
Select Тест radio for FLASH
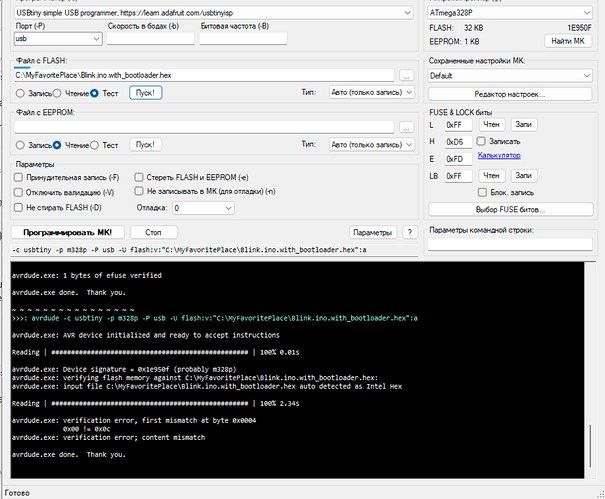click(x=104, y=93)
